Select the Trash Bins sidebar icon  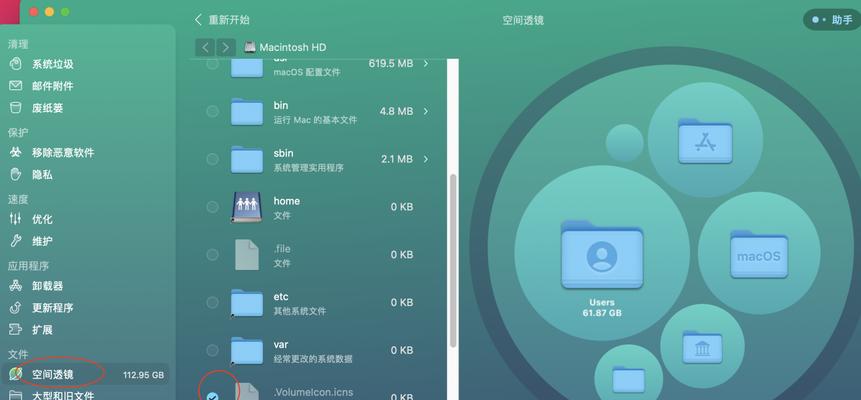(15, 108)
